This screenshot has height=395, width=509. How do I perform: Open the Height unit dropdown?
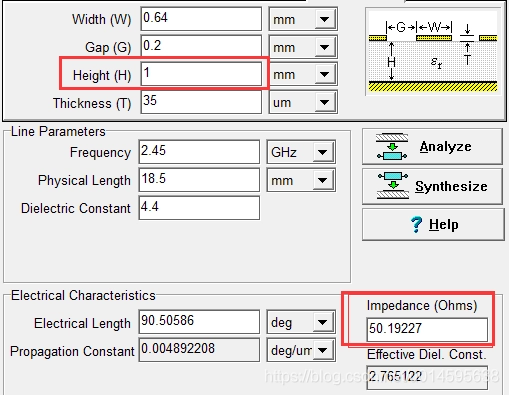coord(303,74)
